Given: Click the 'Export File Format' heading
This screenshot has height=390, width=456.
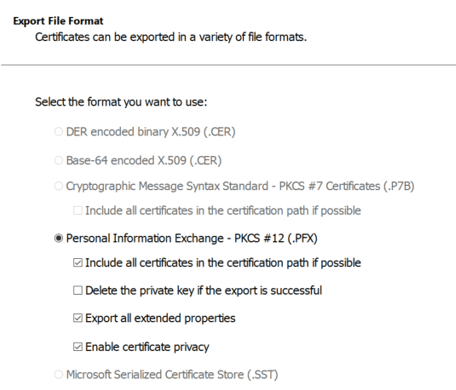Looking at the screenshot, I should (x=58, y=21).
